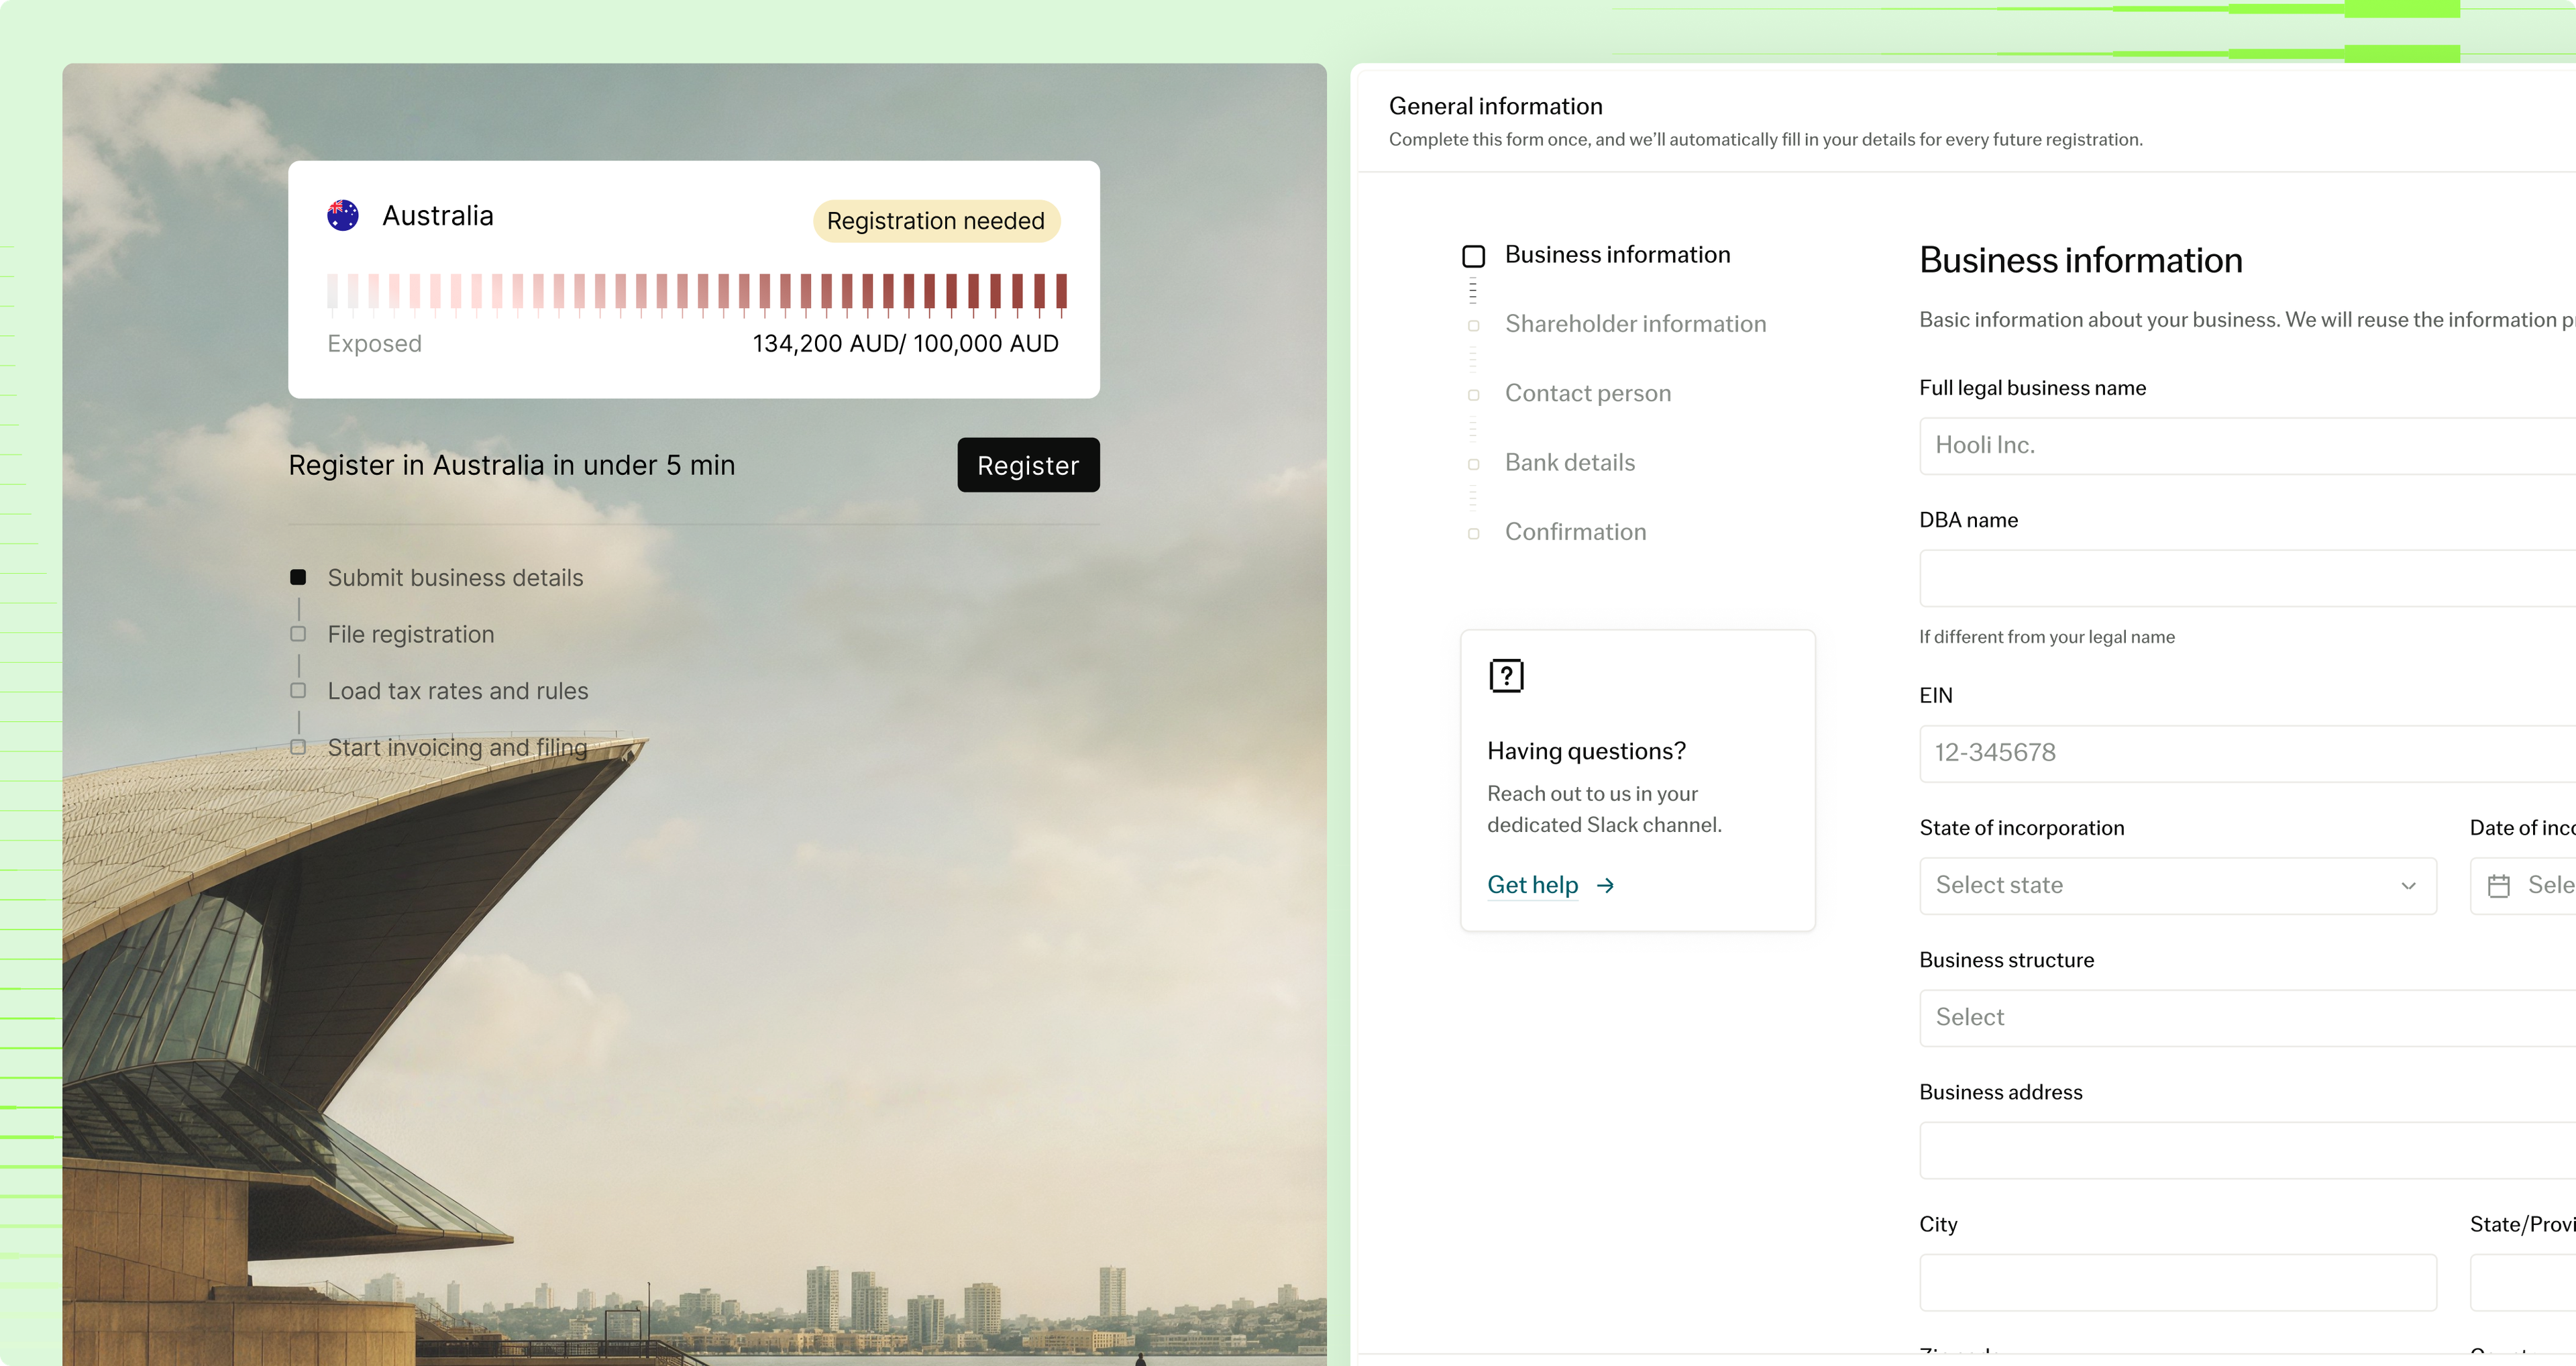Check the File registration step box

[x=298, y=634]
